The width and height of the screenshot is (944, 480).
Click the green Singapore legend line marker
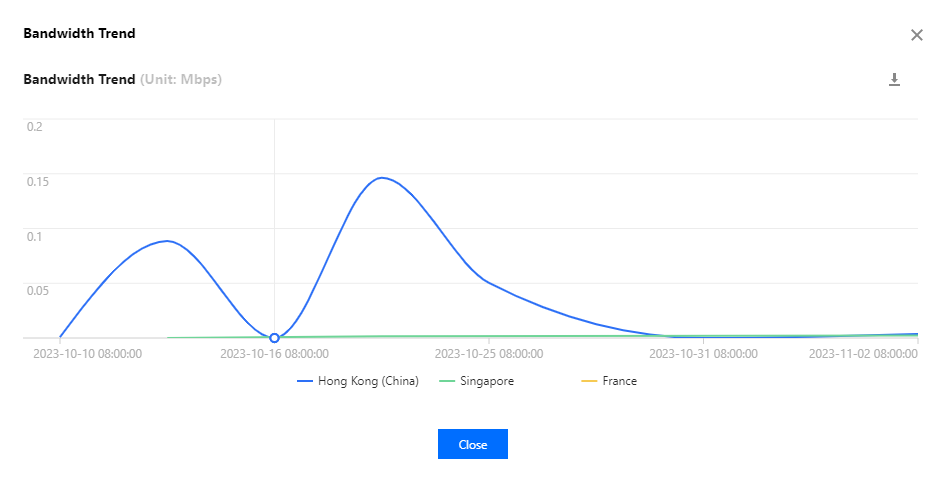tap(447, 381)
